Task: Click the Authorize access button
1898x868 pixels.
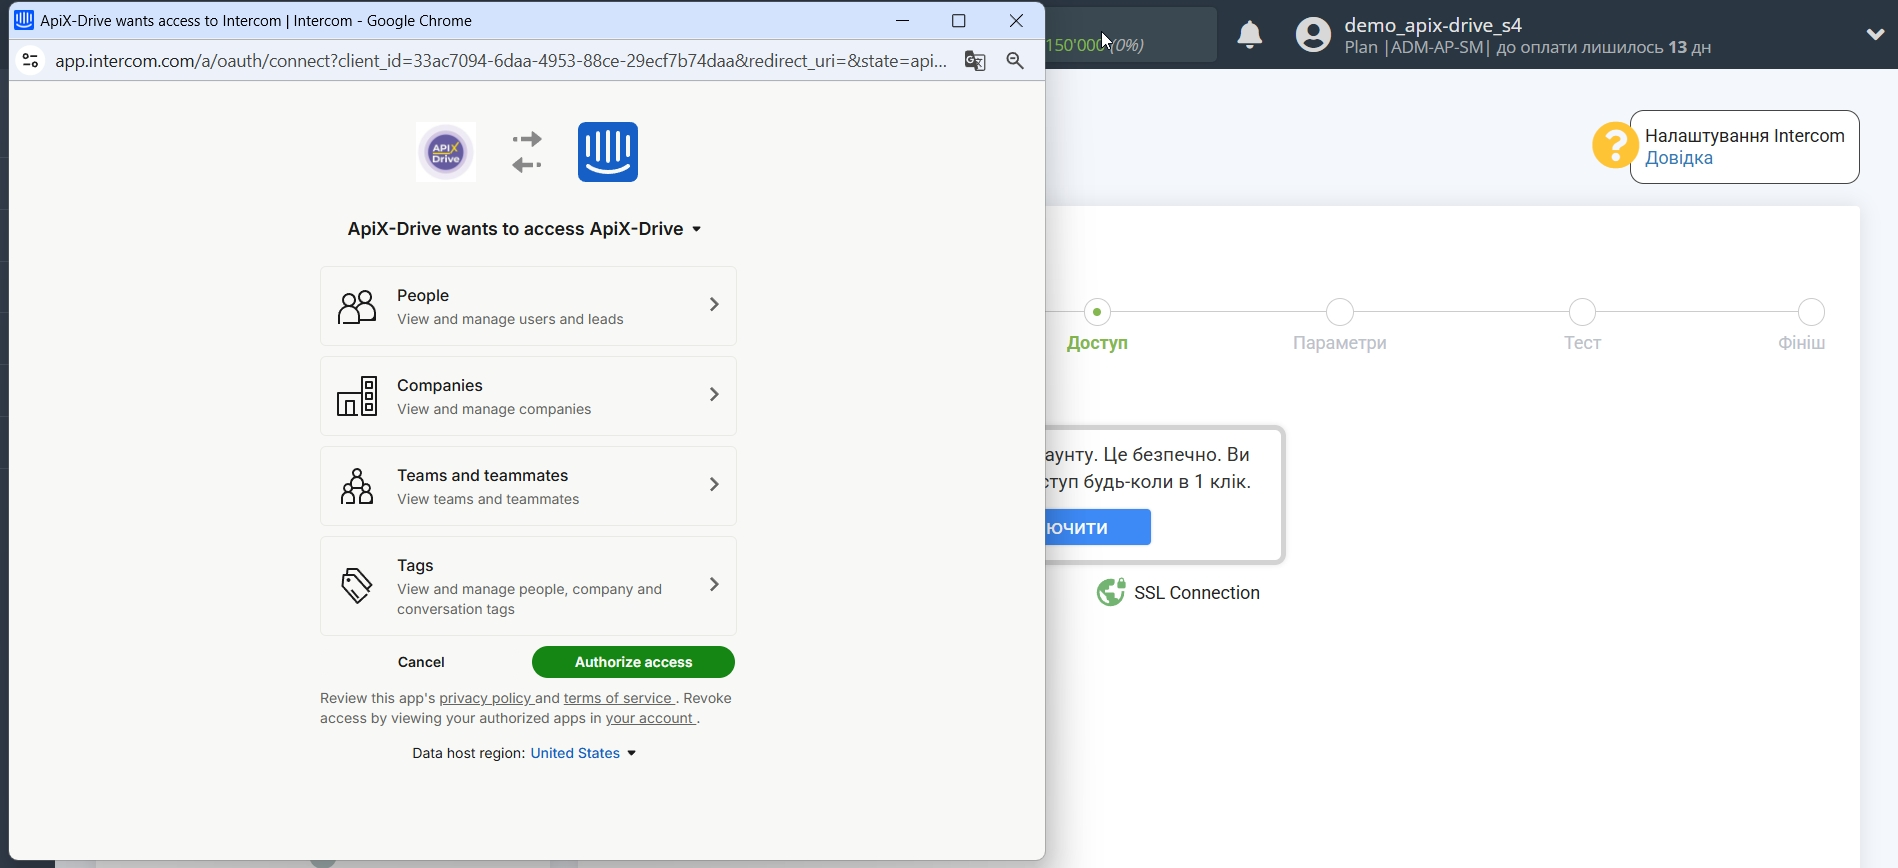Action: (x=633, y=662)
